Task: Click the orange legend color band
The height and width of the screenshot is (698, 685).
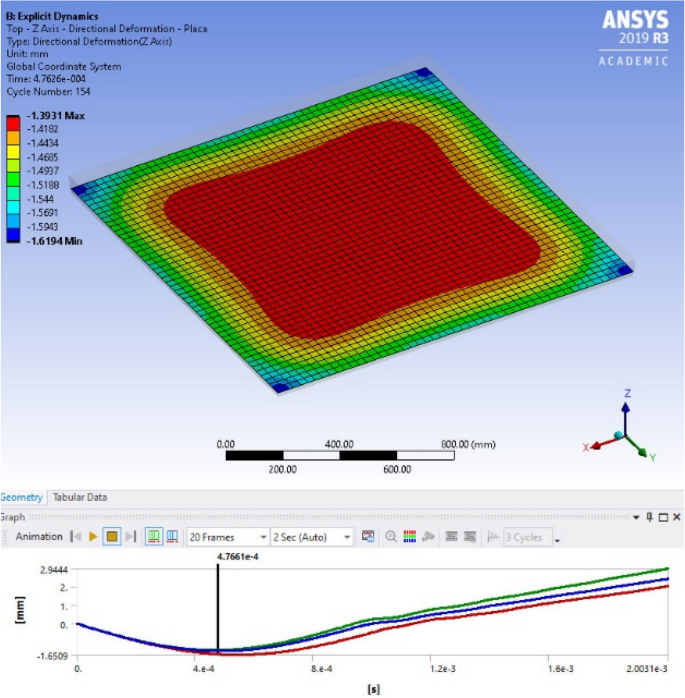Action: pyautogui.click(x=13, y=138)
